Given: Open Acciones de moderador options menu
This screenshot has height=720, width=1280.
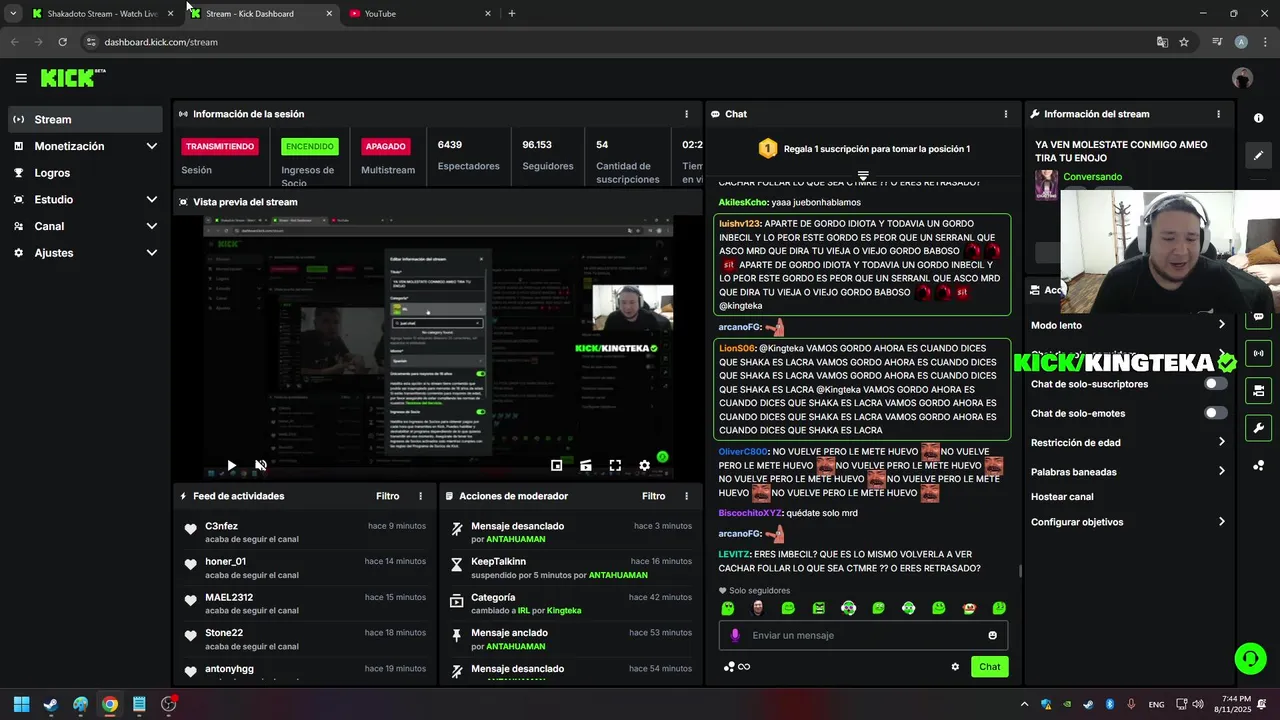Looking at the screenshot, I should [x=686, y=496].
